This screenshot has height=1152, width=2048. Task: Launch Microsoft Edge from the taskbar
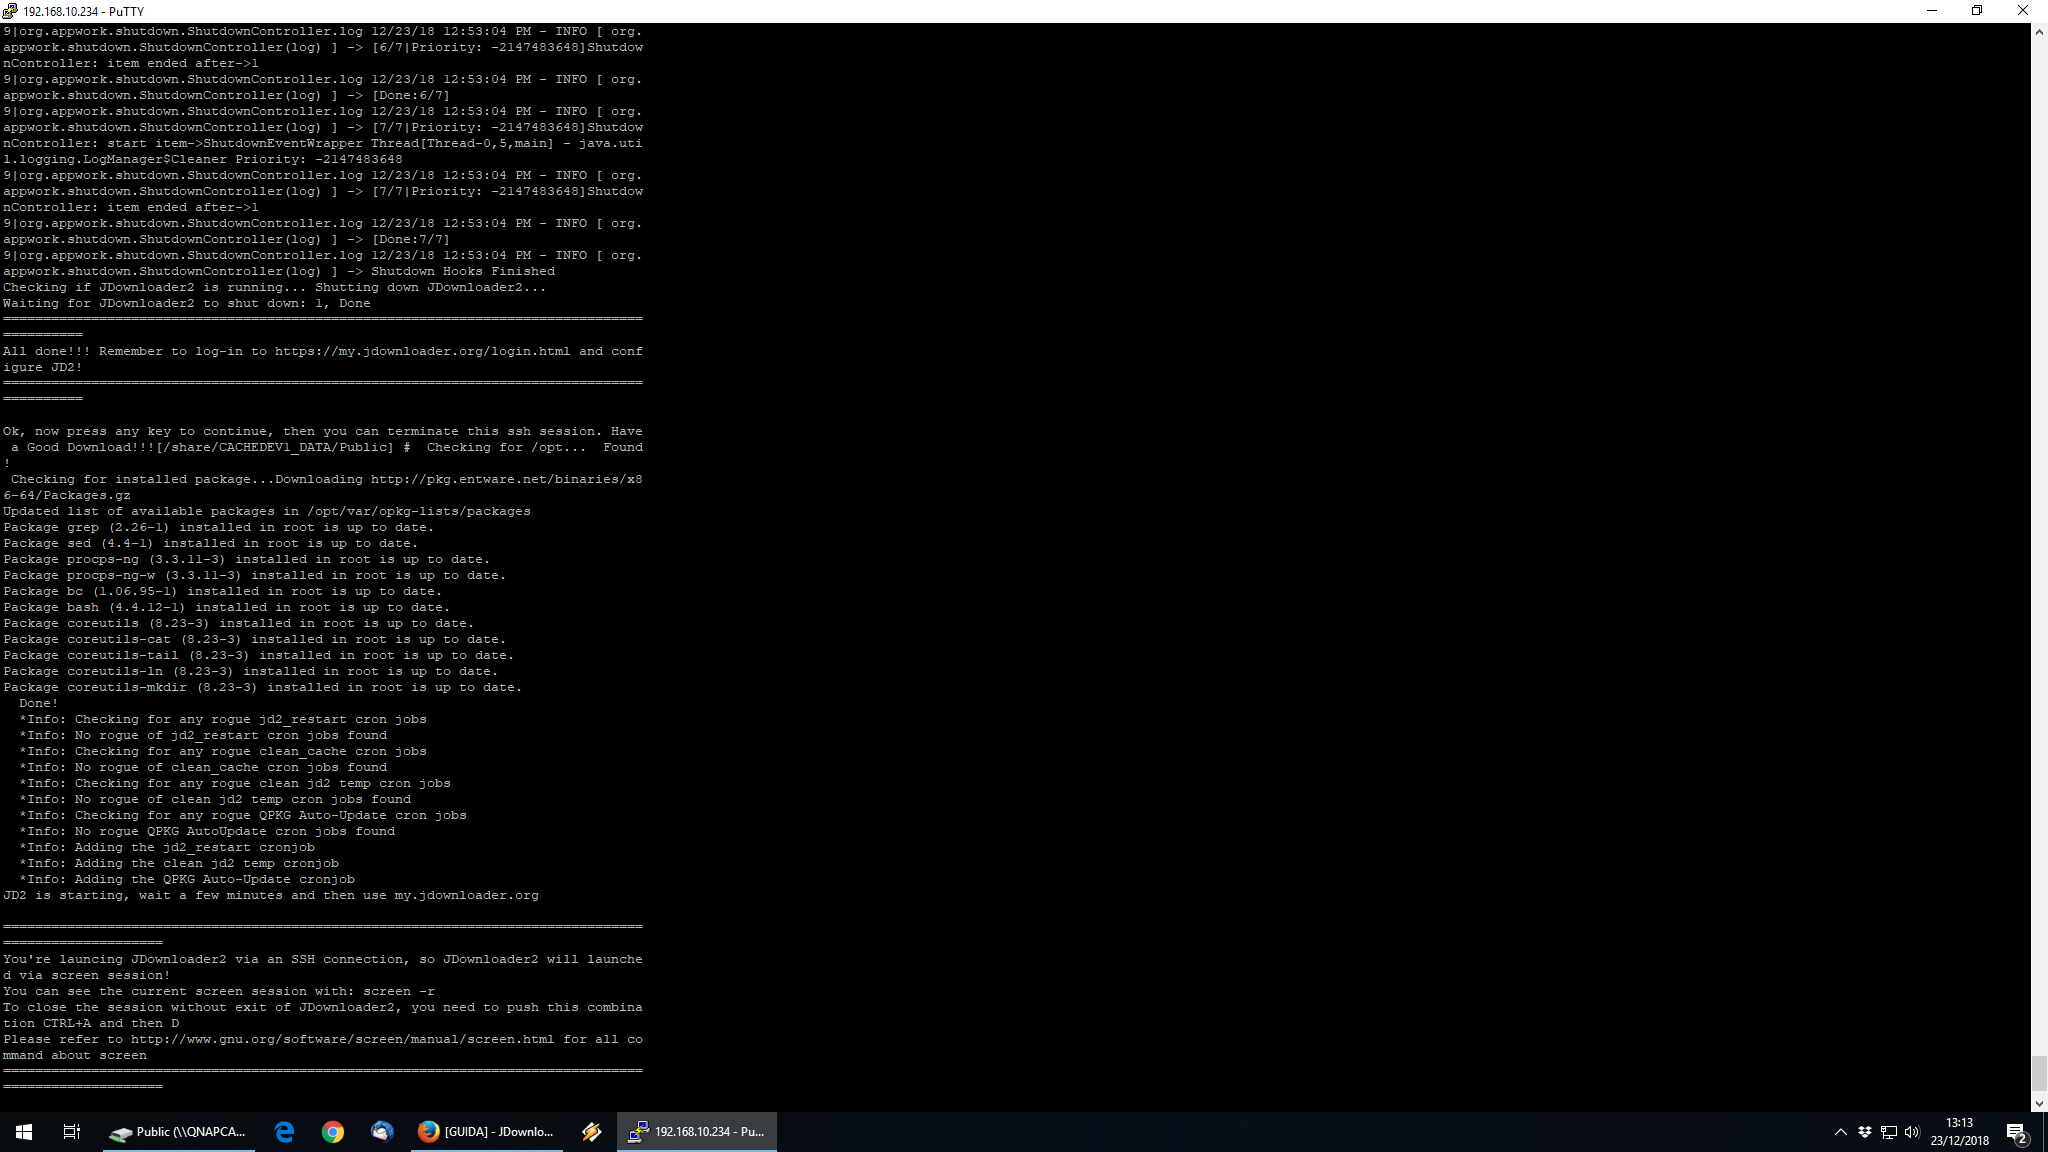[x=285, y=1132]
